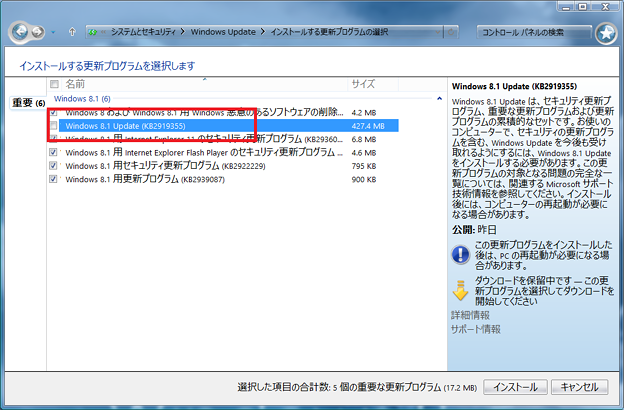The height and width of the screenshot is (410, 624).
Task: Select the 重要 (6) category tab
Action: pyautogui.click(x=28, y=103)
